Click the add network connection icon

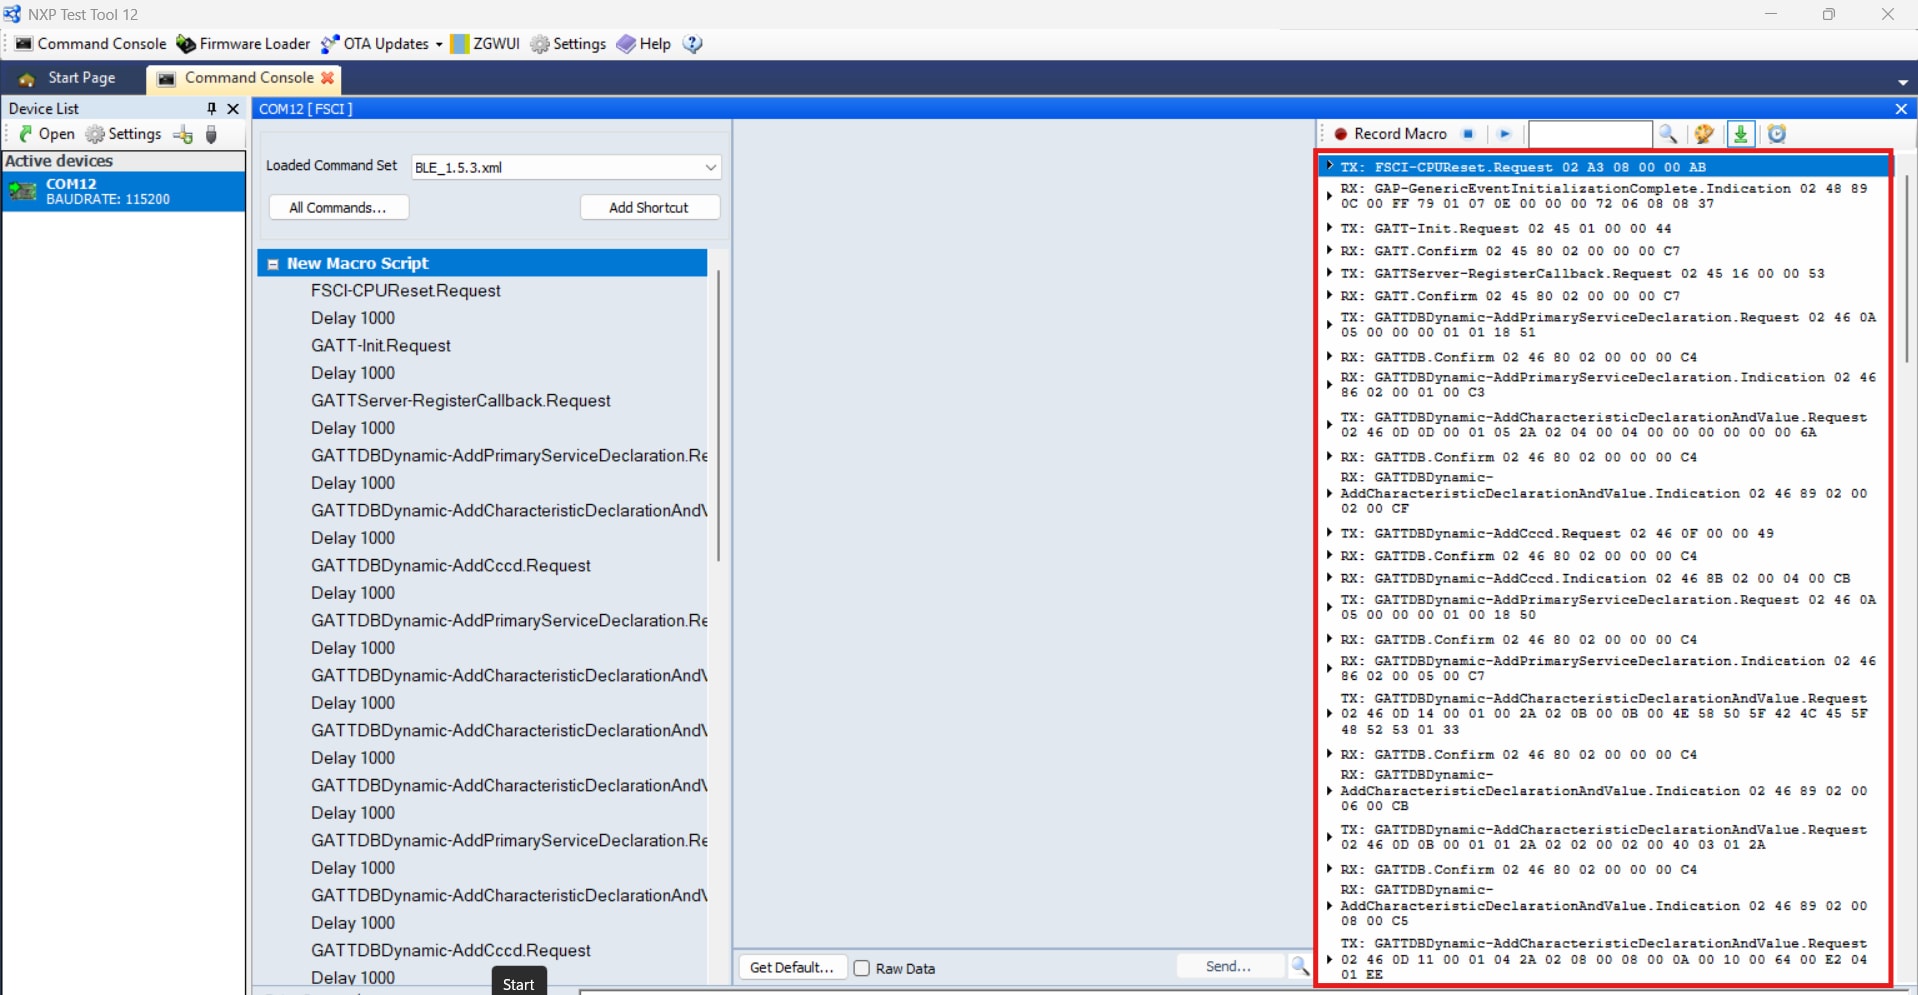[182, 134]
